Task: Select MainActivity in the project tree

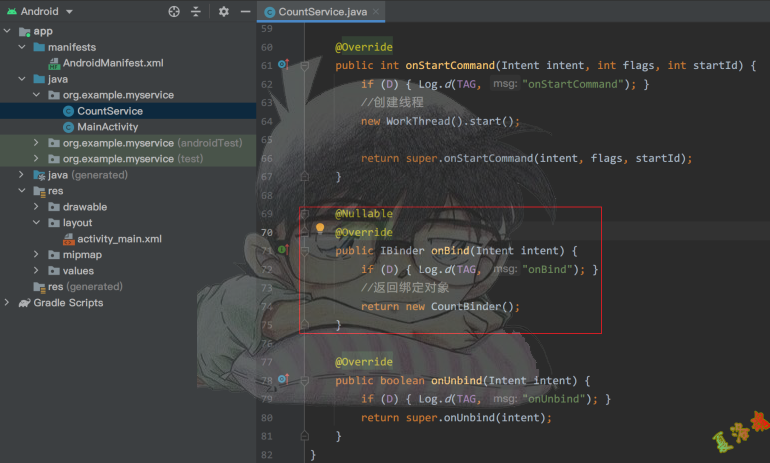Action: click(107, 127)
